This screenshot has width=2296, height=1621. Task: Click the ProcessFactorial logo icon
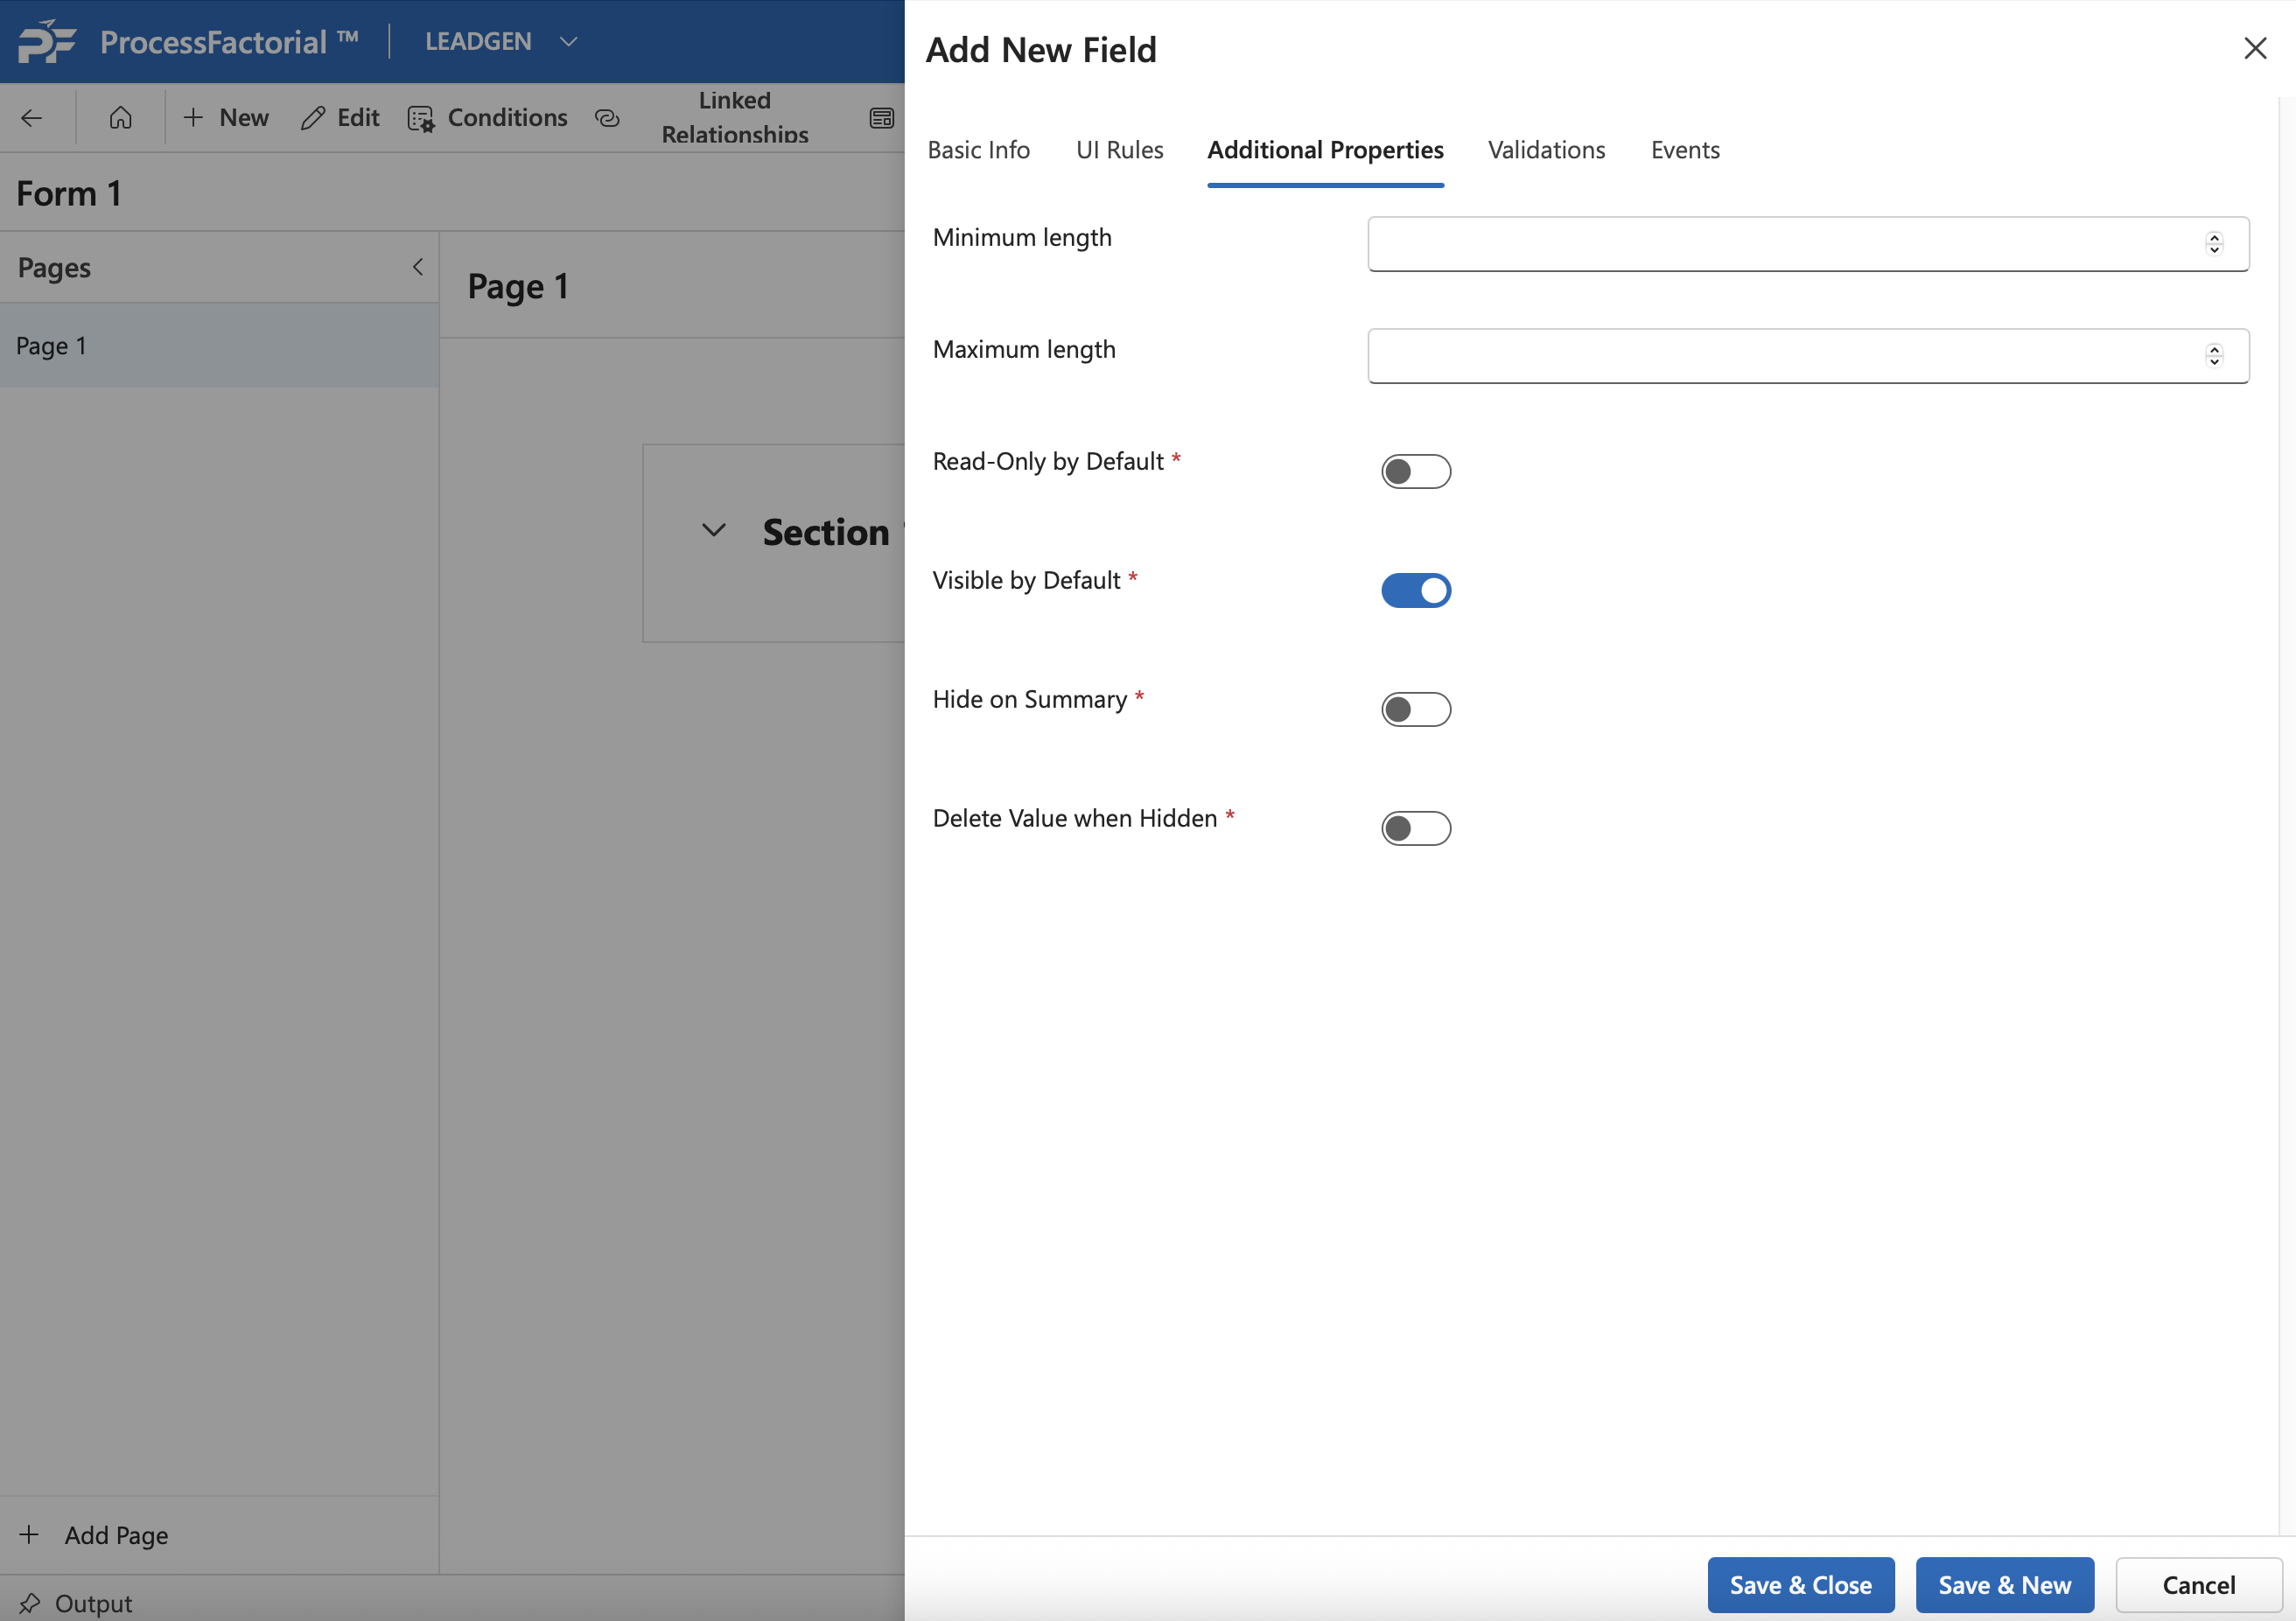click(x=47, y=41)
